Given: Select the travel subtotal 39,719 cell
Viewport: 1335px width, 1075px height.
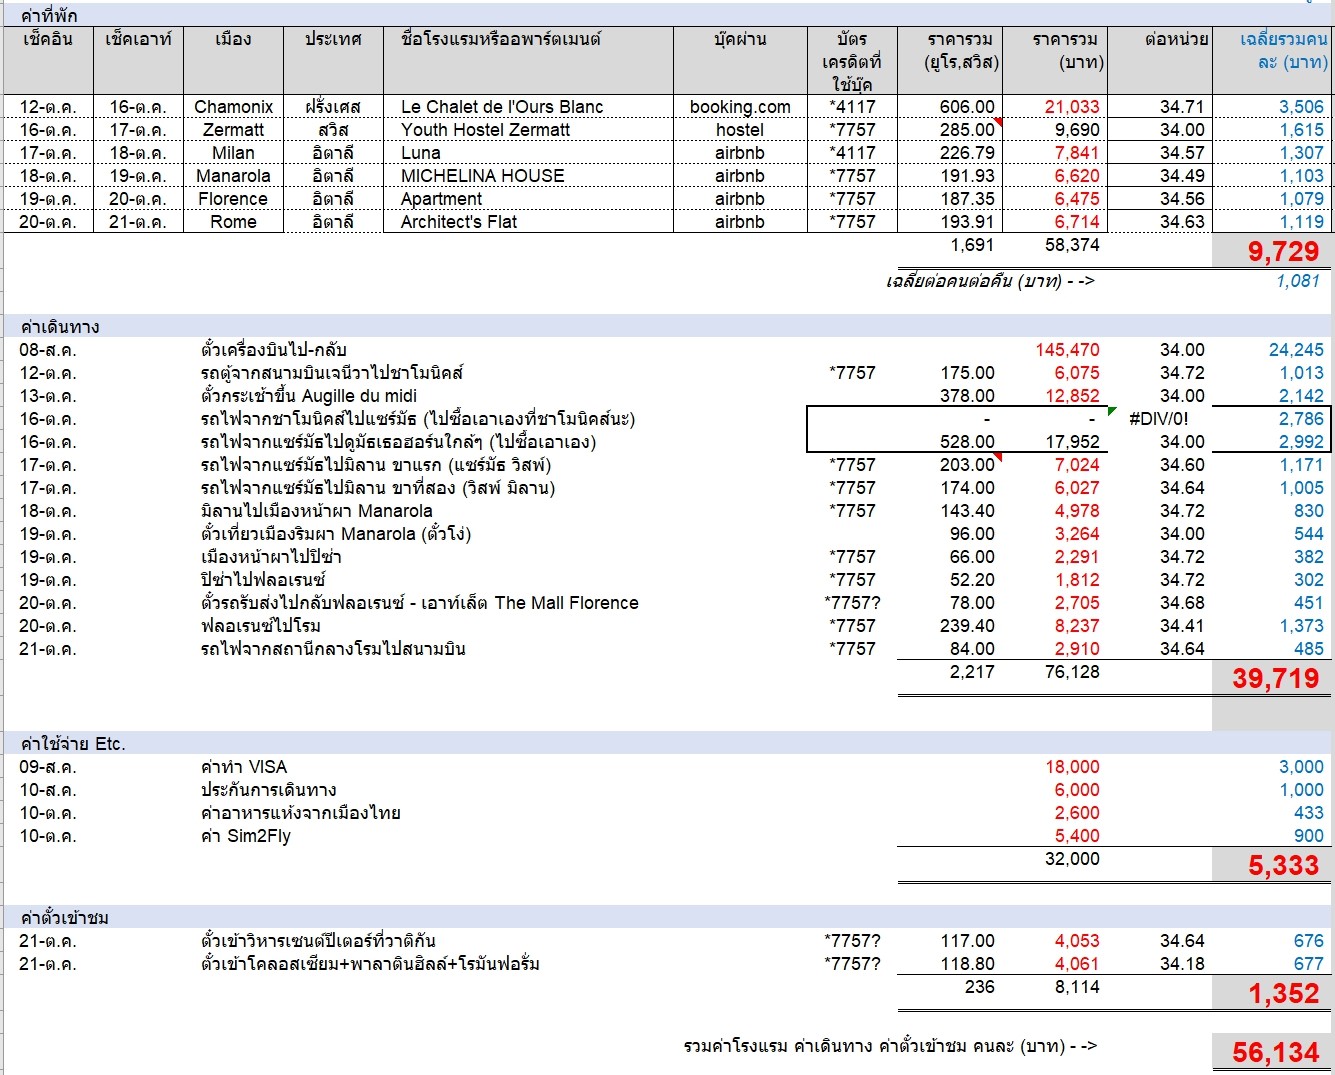Looking at the screenshot, I should click(1272, 678).
